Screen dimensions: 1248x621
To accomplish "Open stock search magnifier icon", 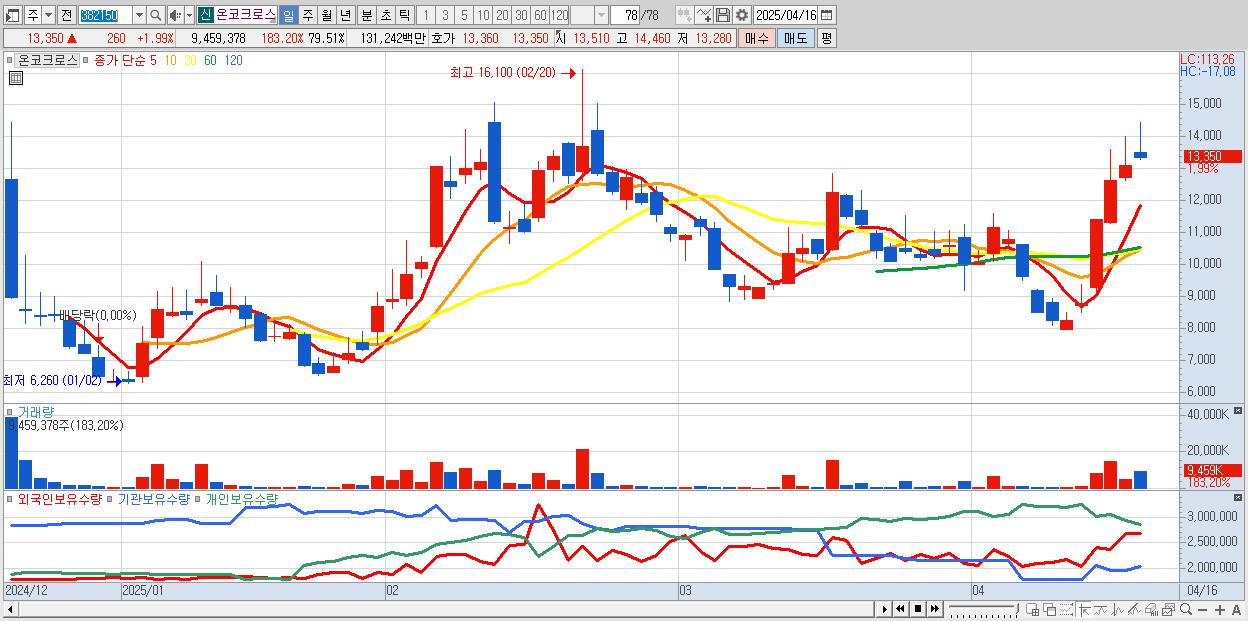I will 155,15.
